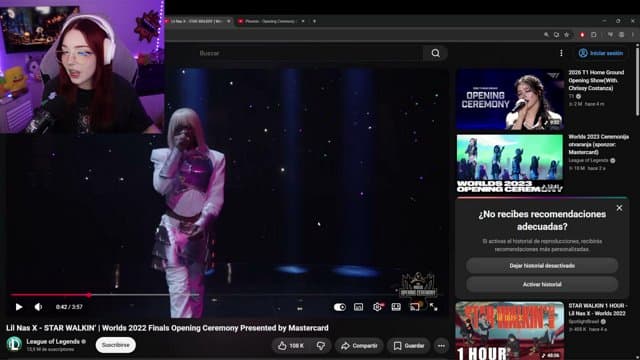Turn on subtitles in the player
The image size is (640, 360).
pyautogui.click(x=358, y=307)
